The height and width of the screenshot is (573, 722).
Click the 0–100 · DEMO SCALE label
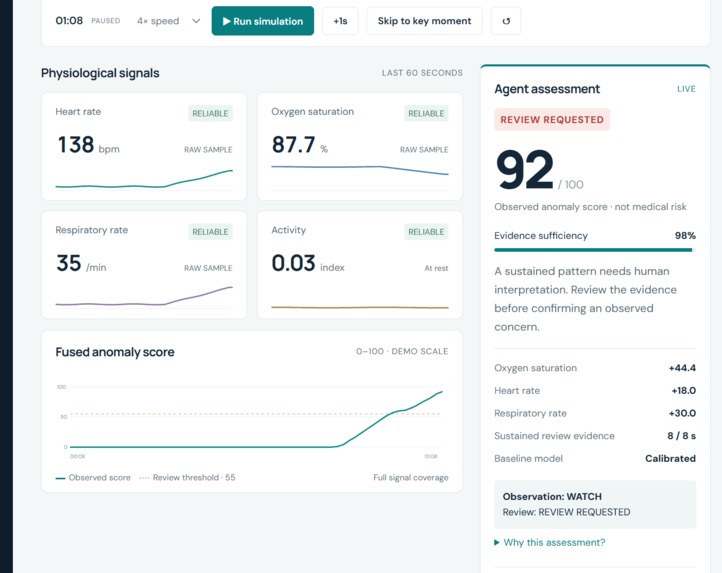402,351
